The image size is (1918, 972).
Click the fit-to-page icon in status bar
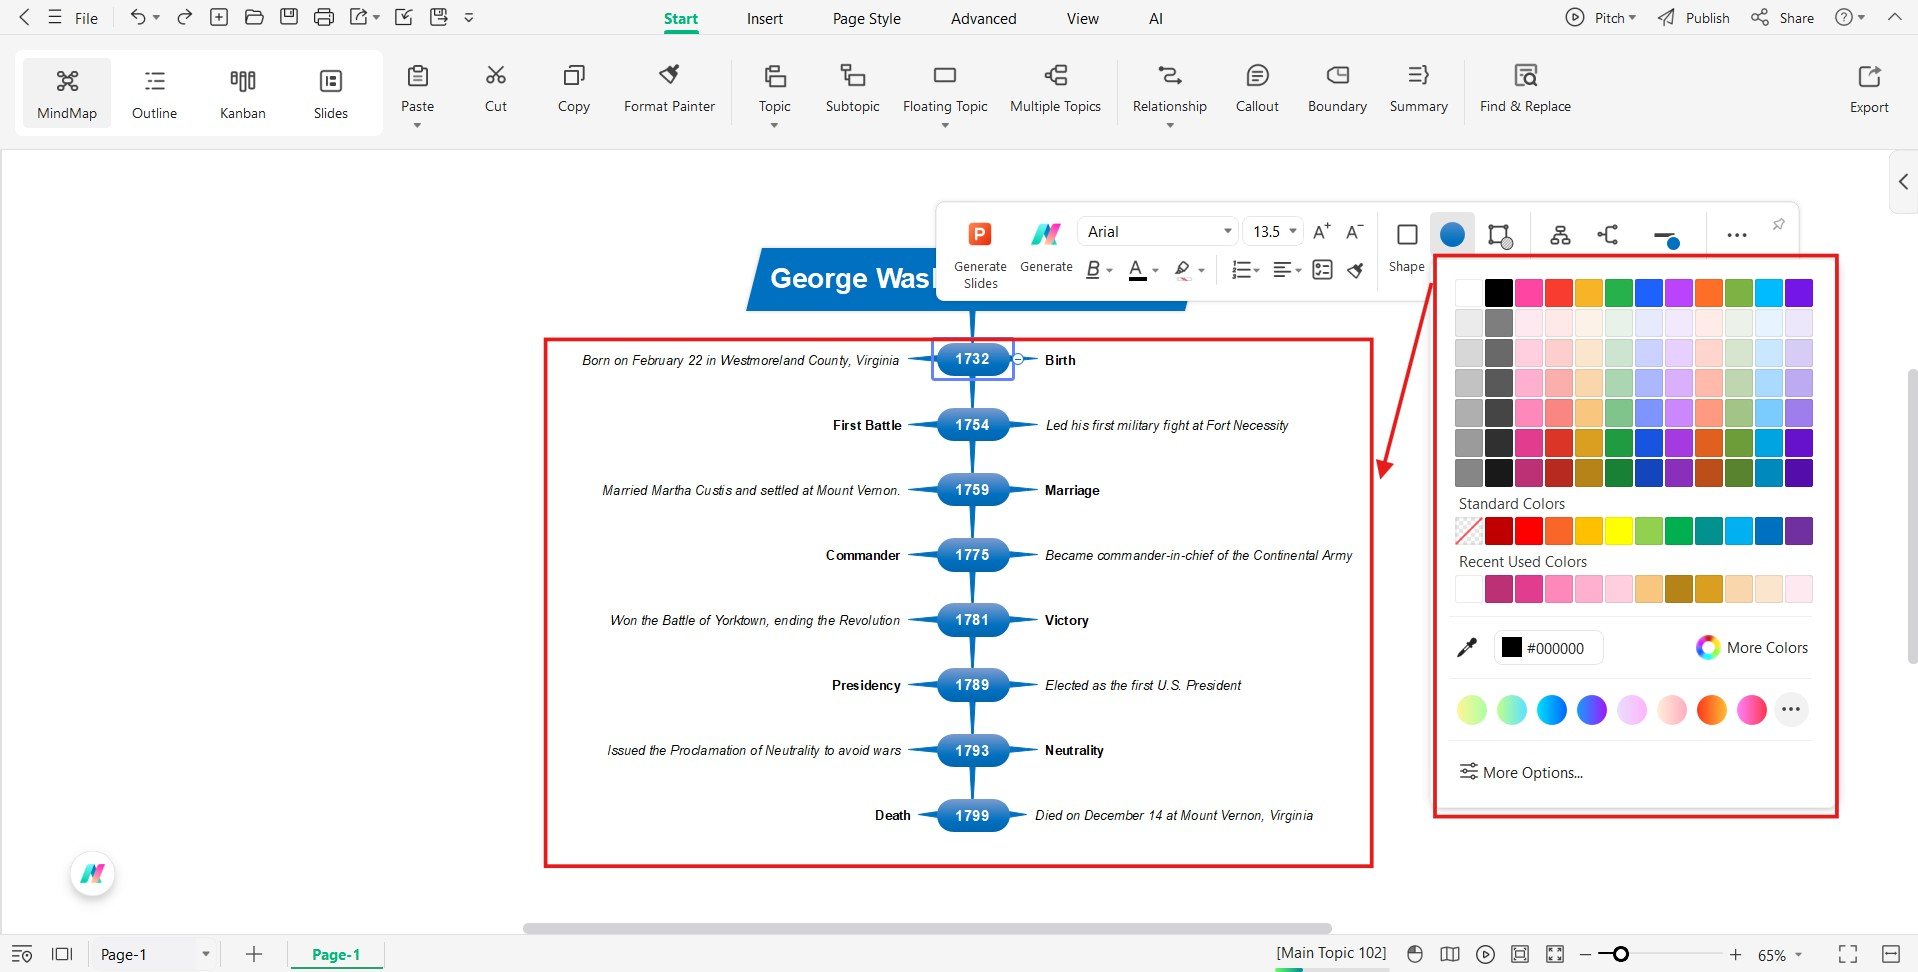coord(1520,954)
